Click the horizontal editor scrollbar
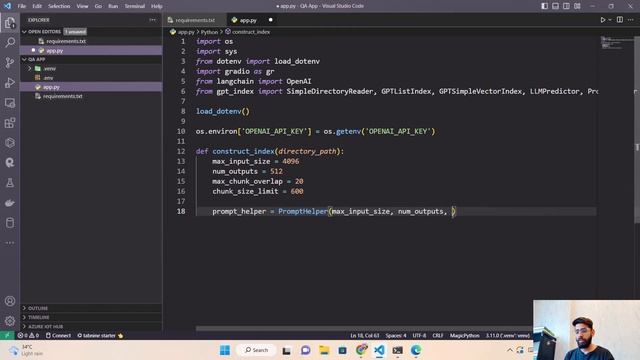The image size is (640, 360). 363,328
